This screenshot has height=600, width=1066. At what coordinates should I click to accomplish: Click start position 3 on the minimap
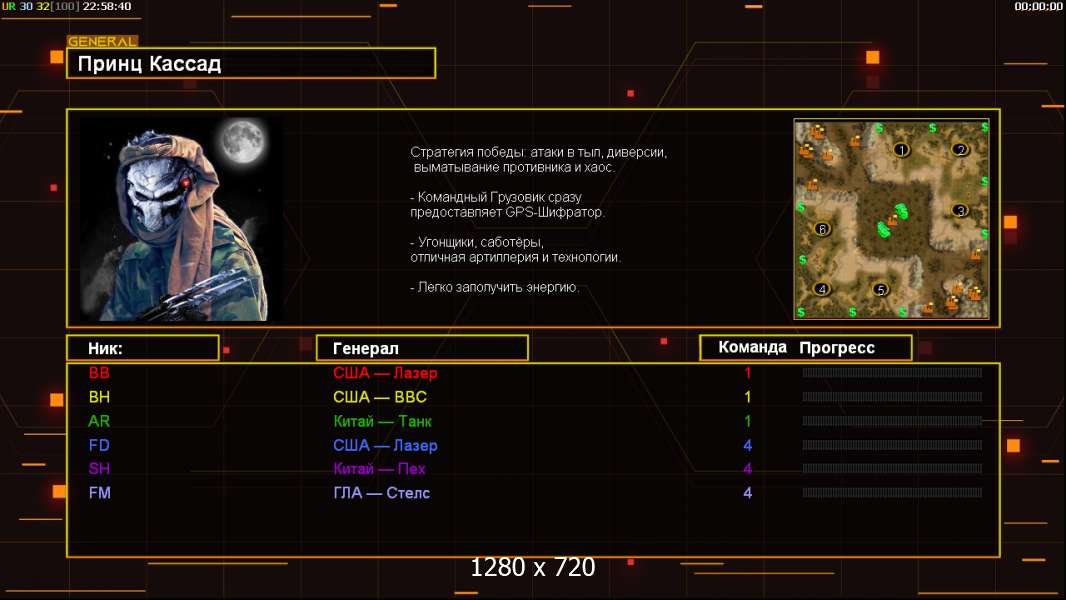point(960,210)
